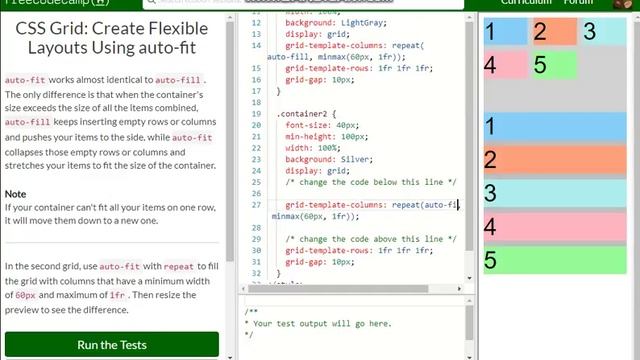Image resolution: width=640 pixels, height=360 pixels.
Task: Click the green row 5 in the second grid
Action: coord(555,260)
